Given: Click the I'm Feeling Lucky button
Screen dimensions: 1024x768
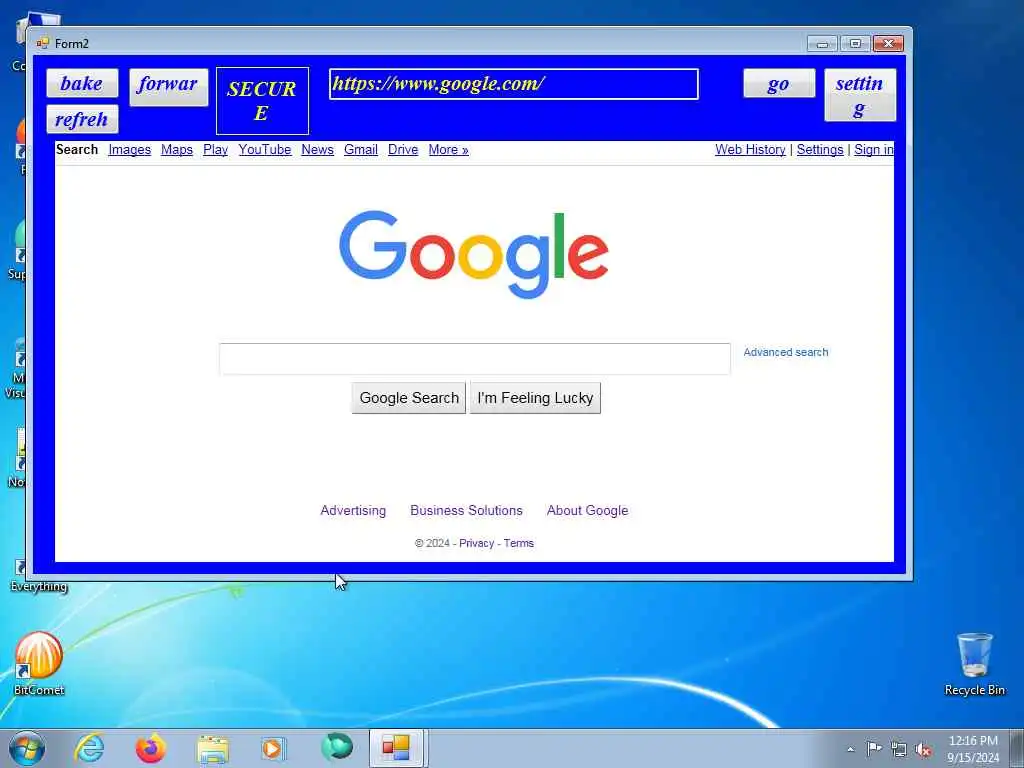Looking at the screenshot, I should (536, 398).
